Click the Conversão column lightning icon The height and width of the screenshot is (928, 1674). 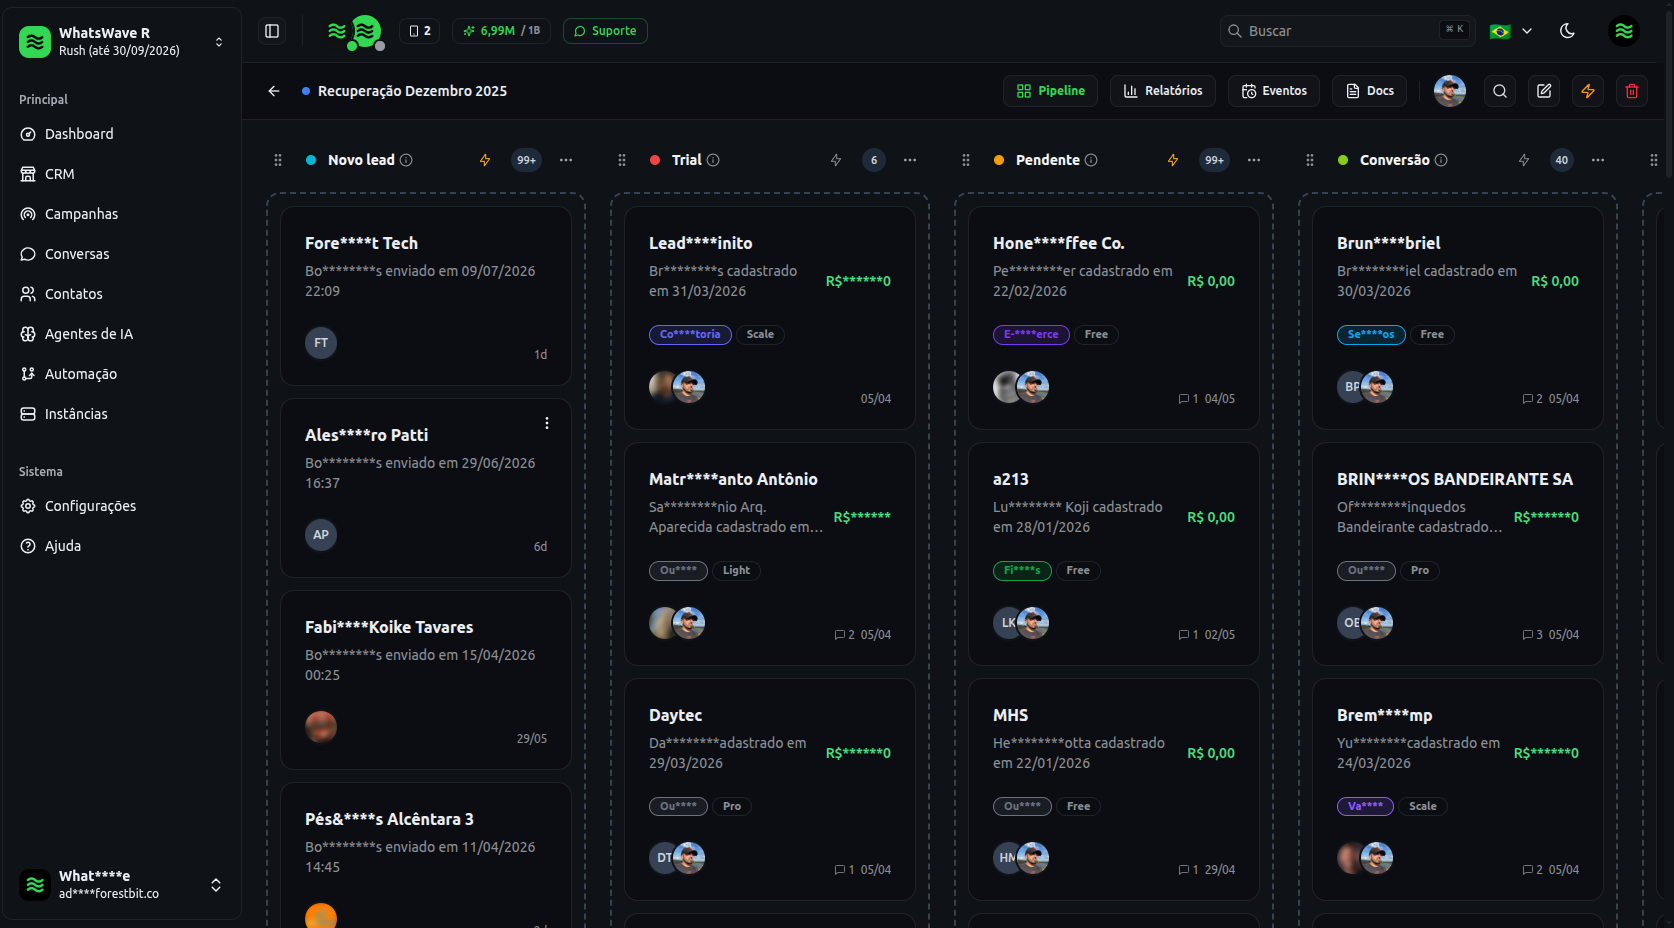click(1524, 160)
